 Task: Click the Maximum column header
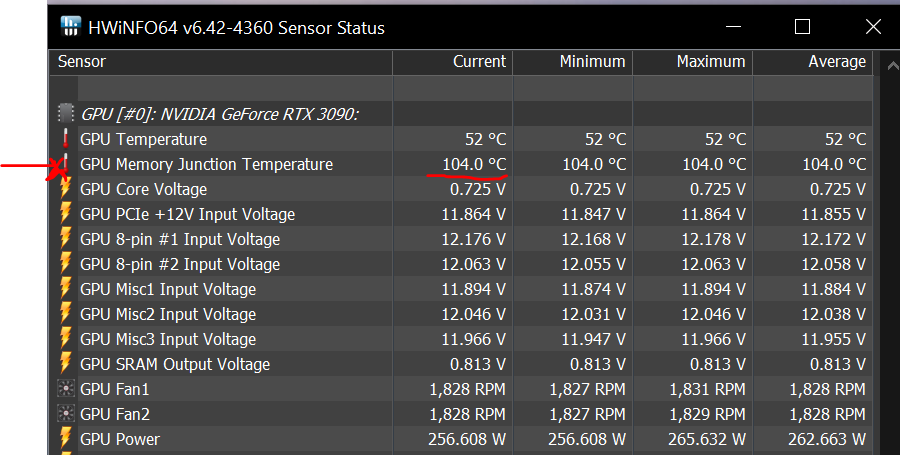pyautogui.click(x=693, y=62)
